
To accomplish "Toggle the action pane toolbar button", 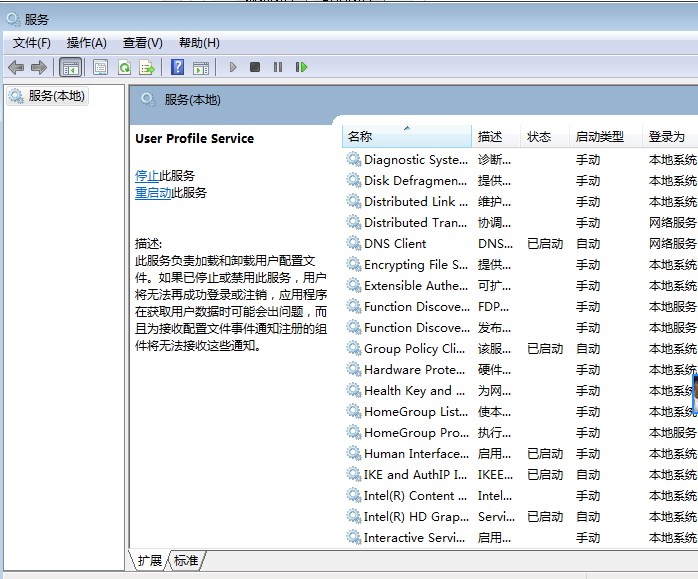I will click(x=201, y=67).
